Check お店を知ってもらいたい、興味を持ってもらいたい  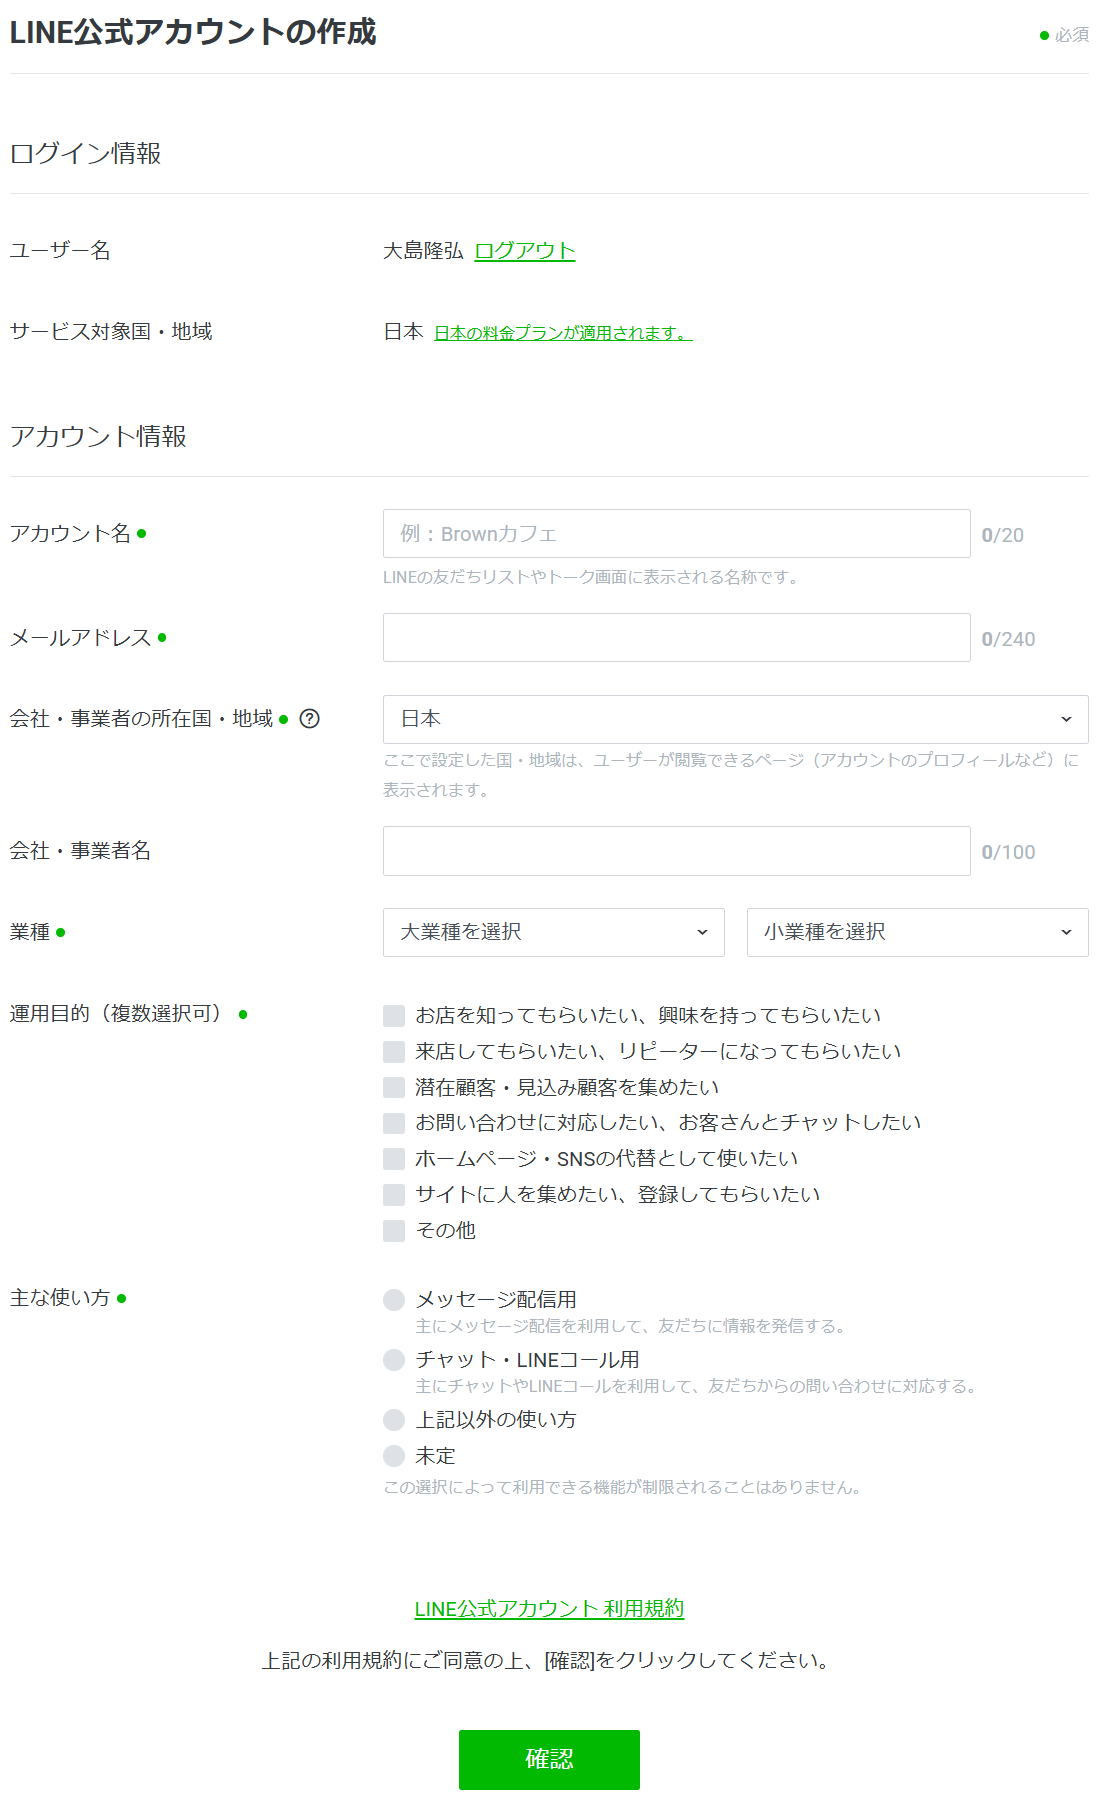pyautogui.click(x=394, y=1016)
